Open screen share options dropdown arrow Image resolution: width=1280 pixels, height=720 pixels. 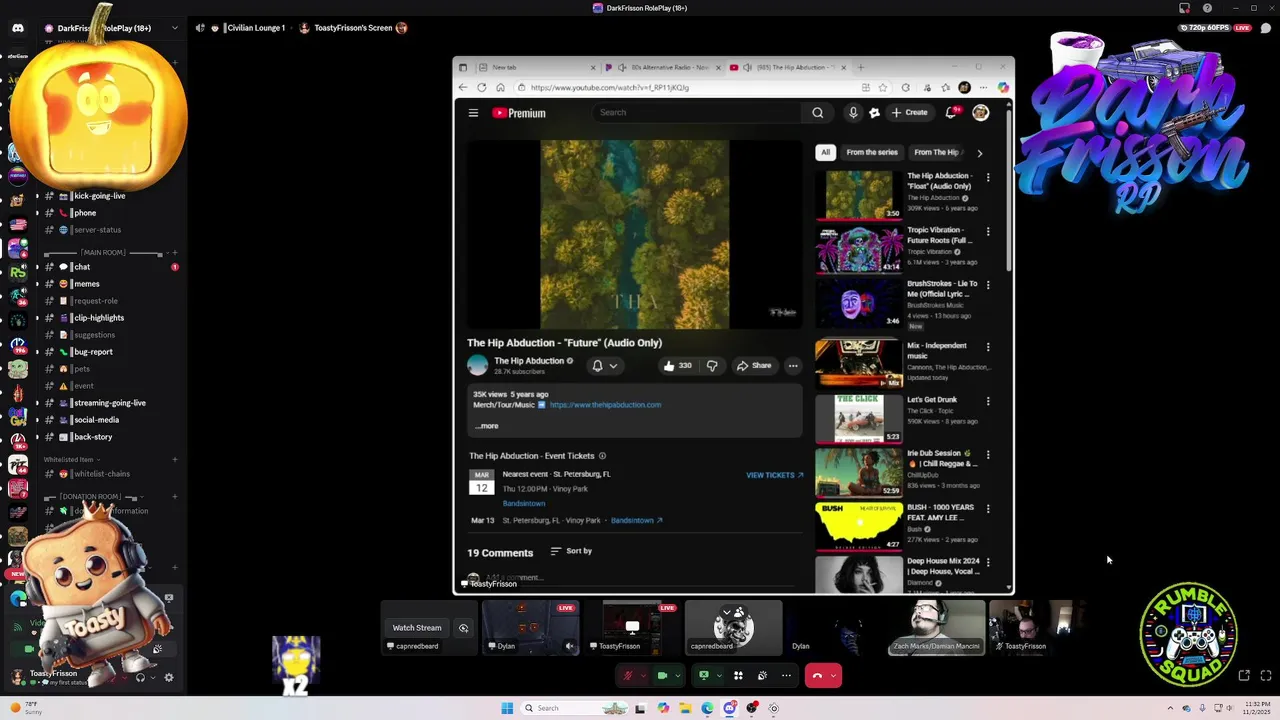pos(719,676)
